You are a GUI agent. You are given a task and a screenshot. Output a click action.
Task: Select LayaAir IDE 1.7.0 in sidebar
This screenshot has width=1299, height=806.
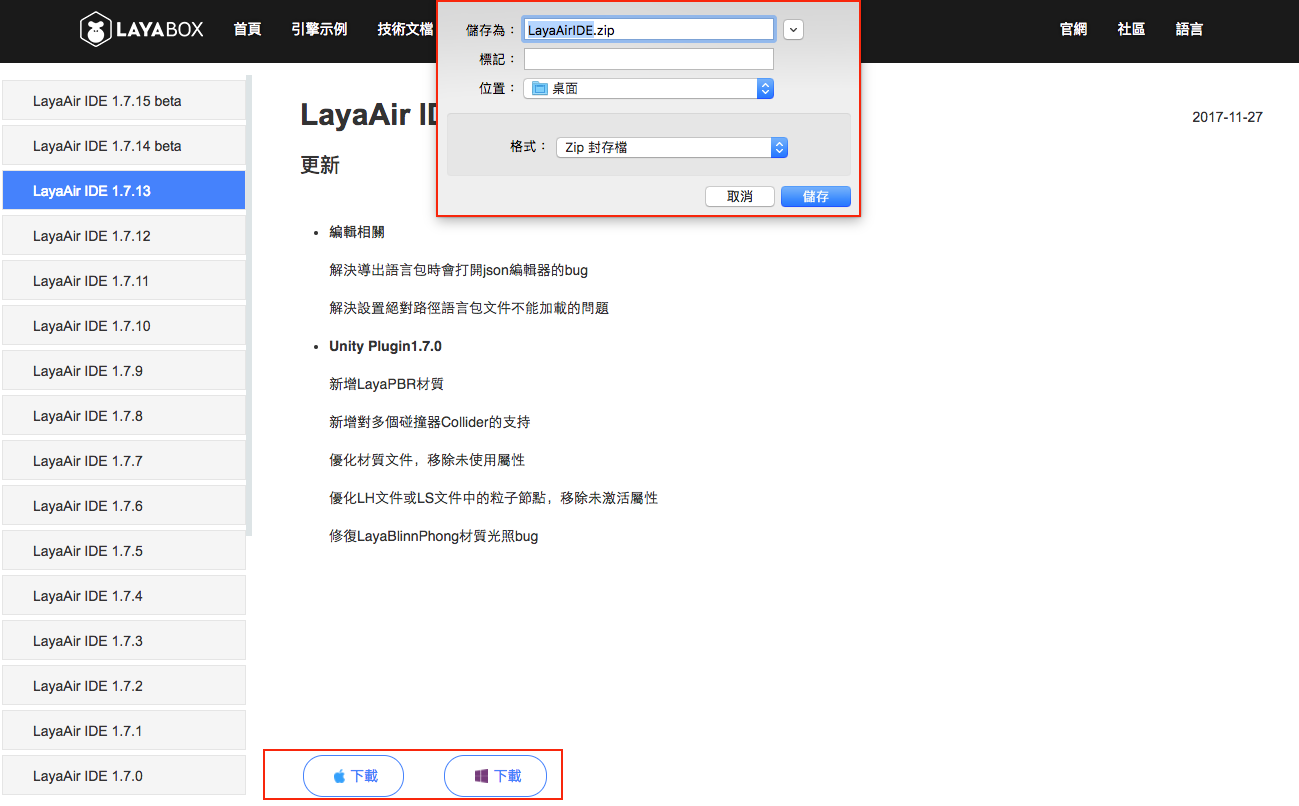tap(124, 776)
